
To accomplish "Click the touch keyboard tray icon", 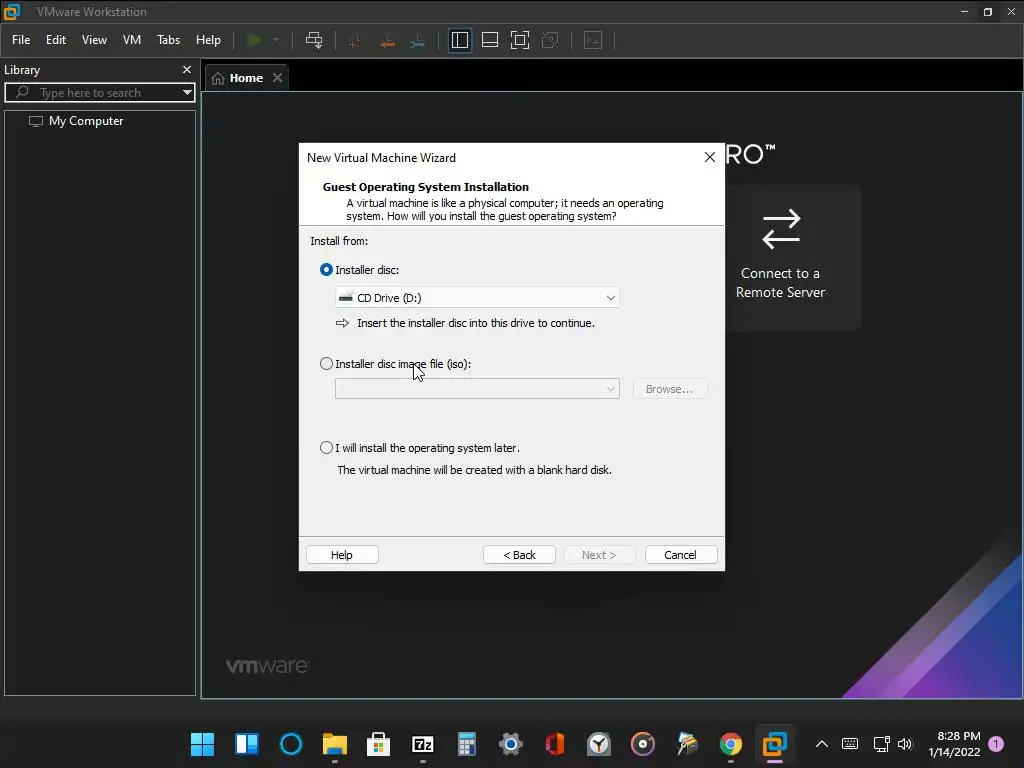I will tap(850, 744).
